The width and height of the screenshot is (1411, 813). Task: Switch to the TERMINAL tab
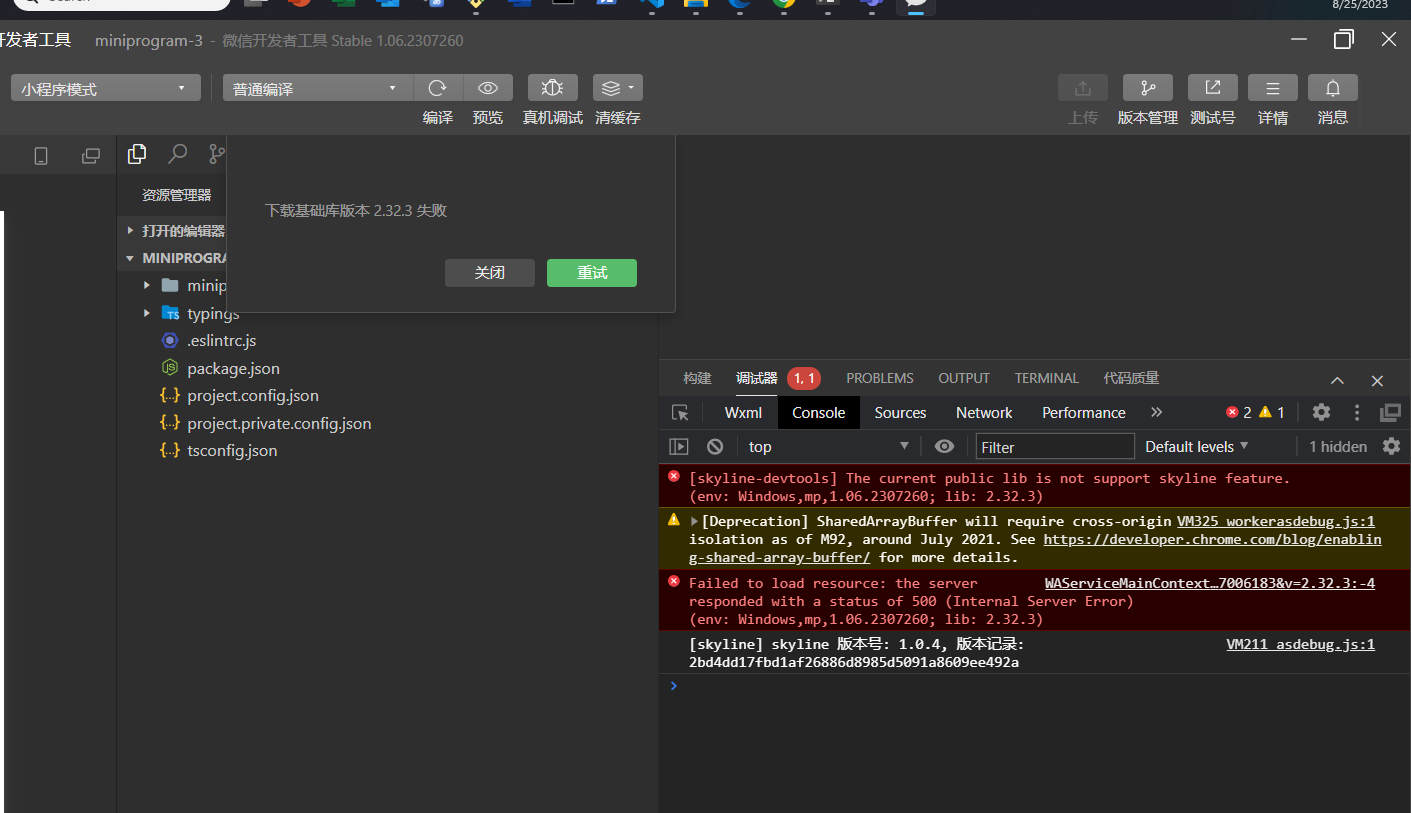(1047, 378)
